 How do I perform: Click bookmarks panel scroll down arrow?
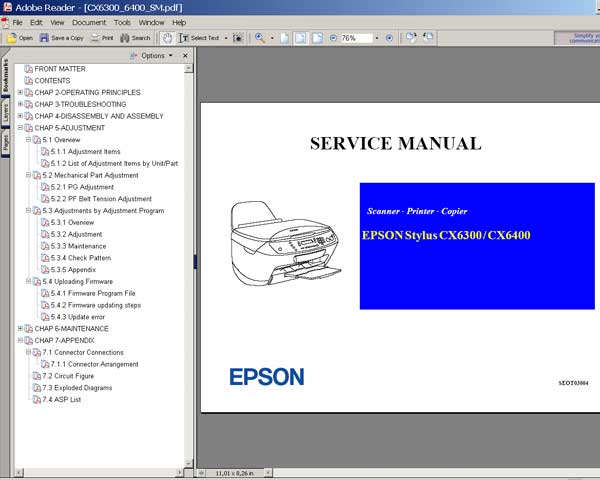click(x=188, y=463)
